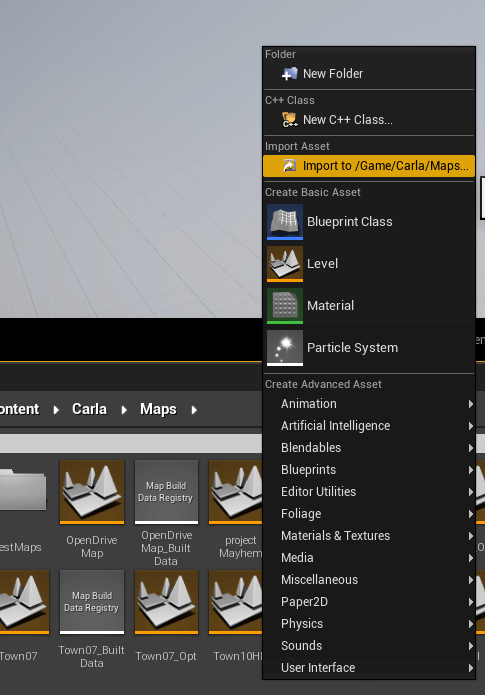Screen dimensions: 485x695
Task: Click the import arrow icon for /Game/Carla/Maps
Action: (x=289, y=166)
